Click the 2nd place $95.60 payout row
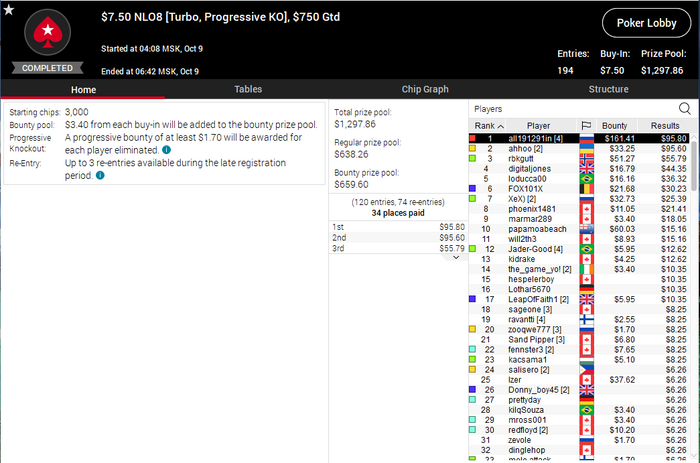 (398, 238)
